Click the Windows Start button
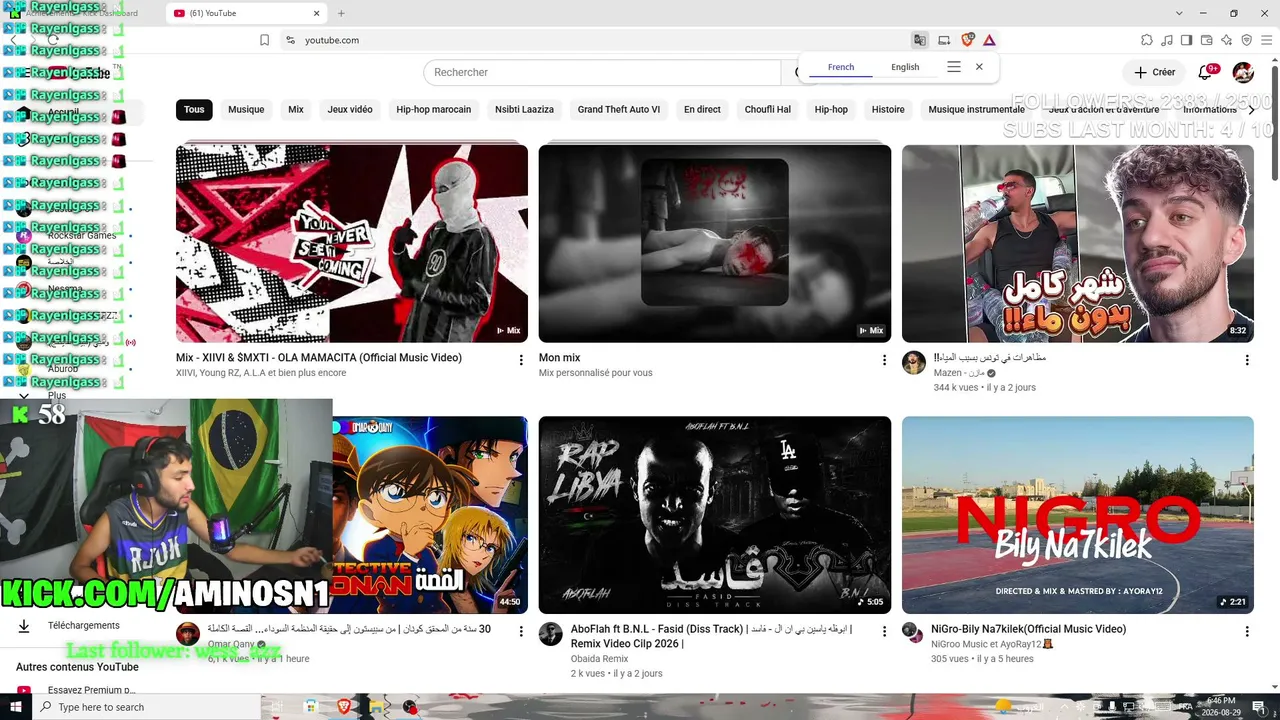This screenshot has width=1280, height=720. coord(16,707)
